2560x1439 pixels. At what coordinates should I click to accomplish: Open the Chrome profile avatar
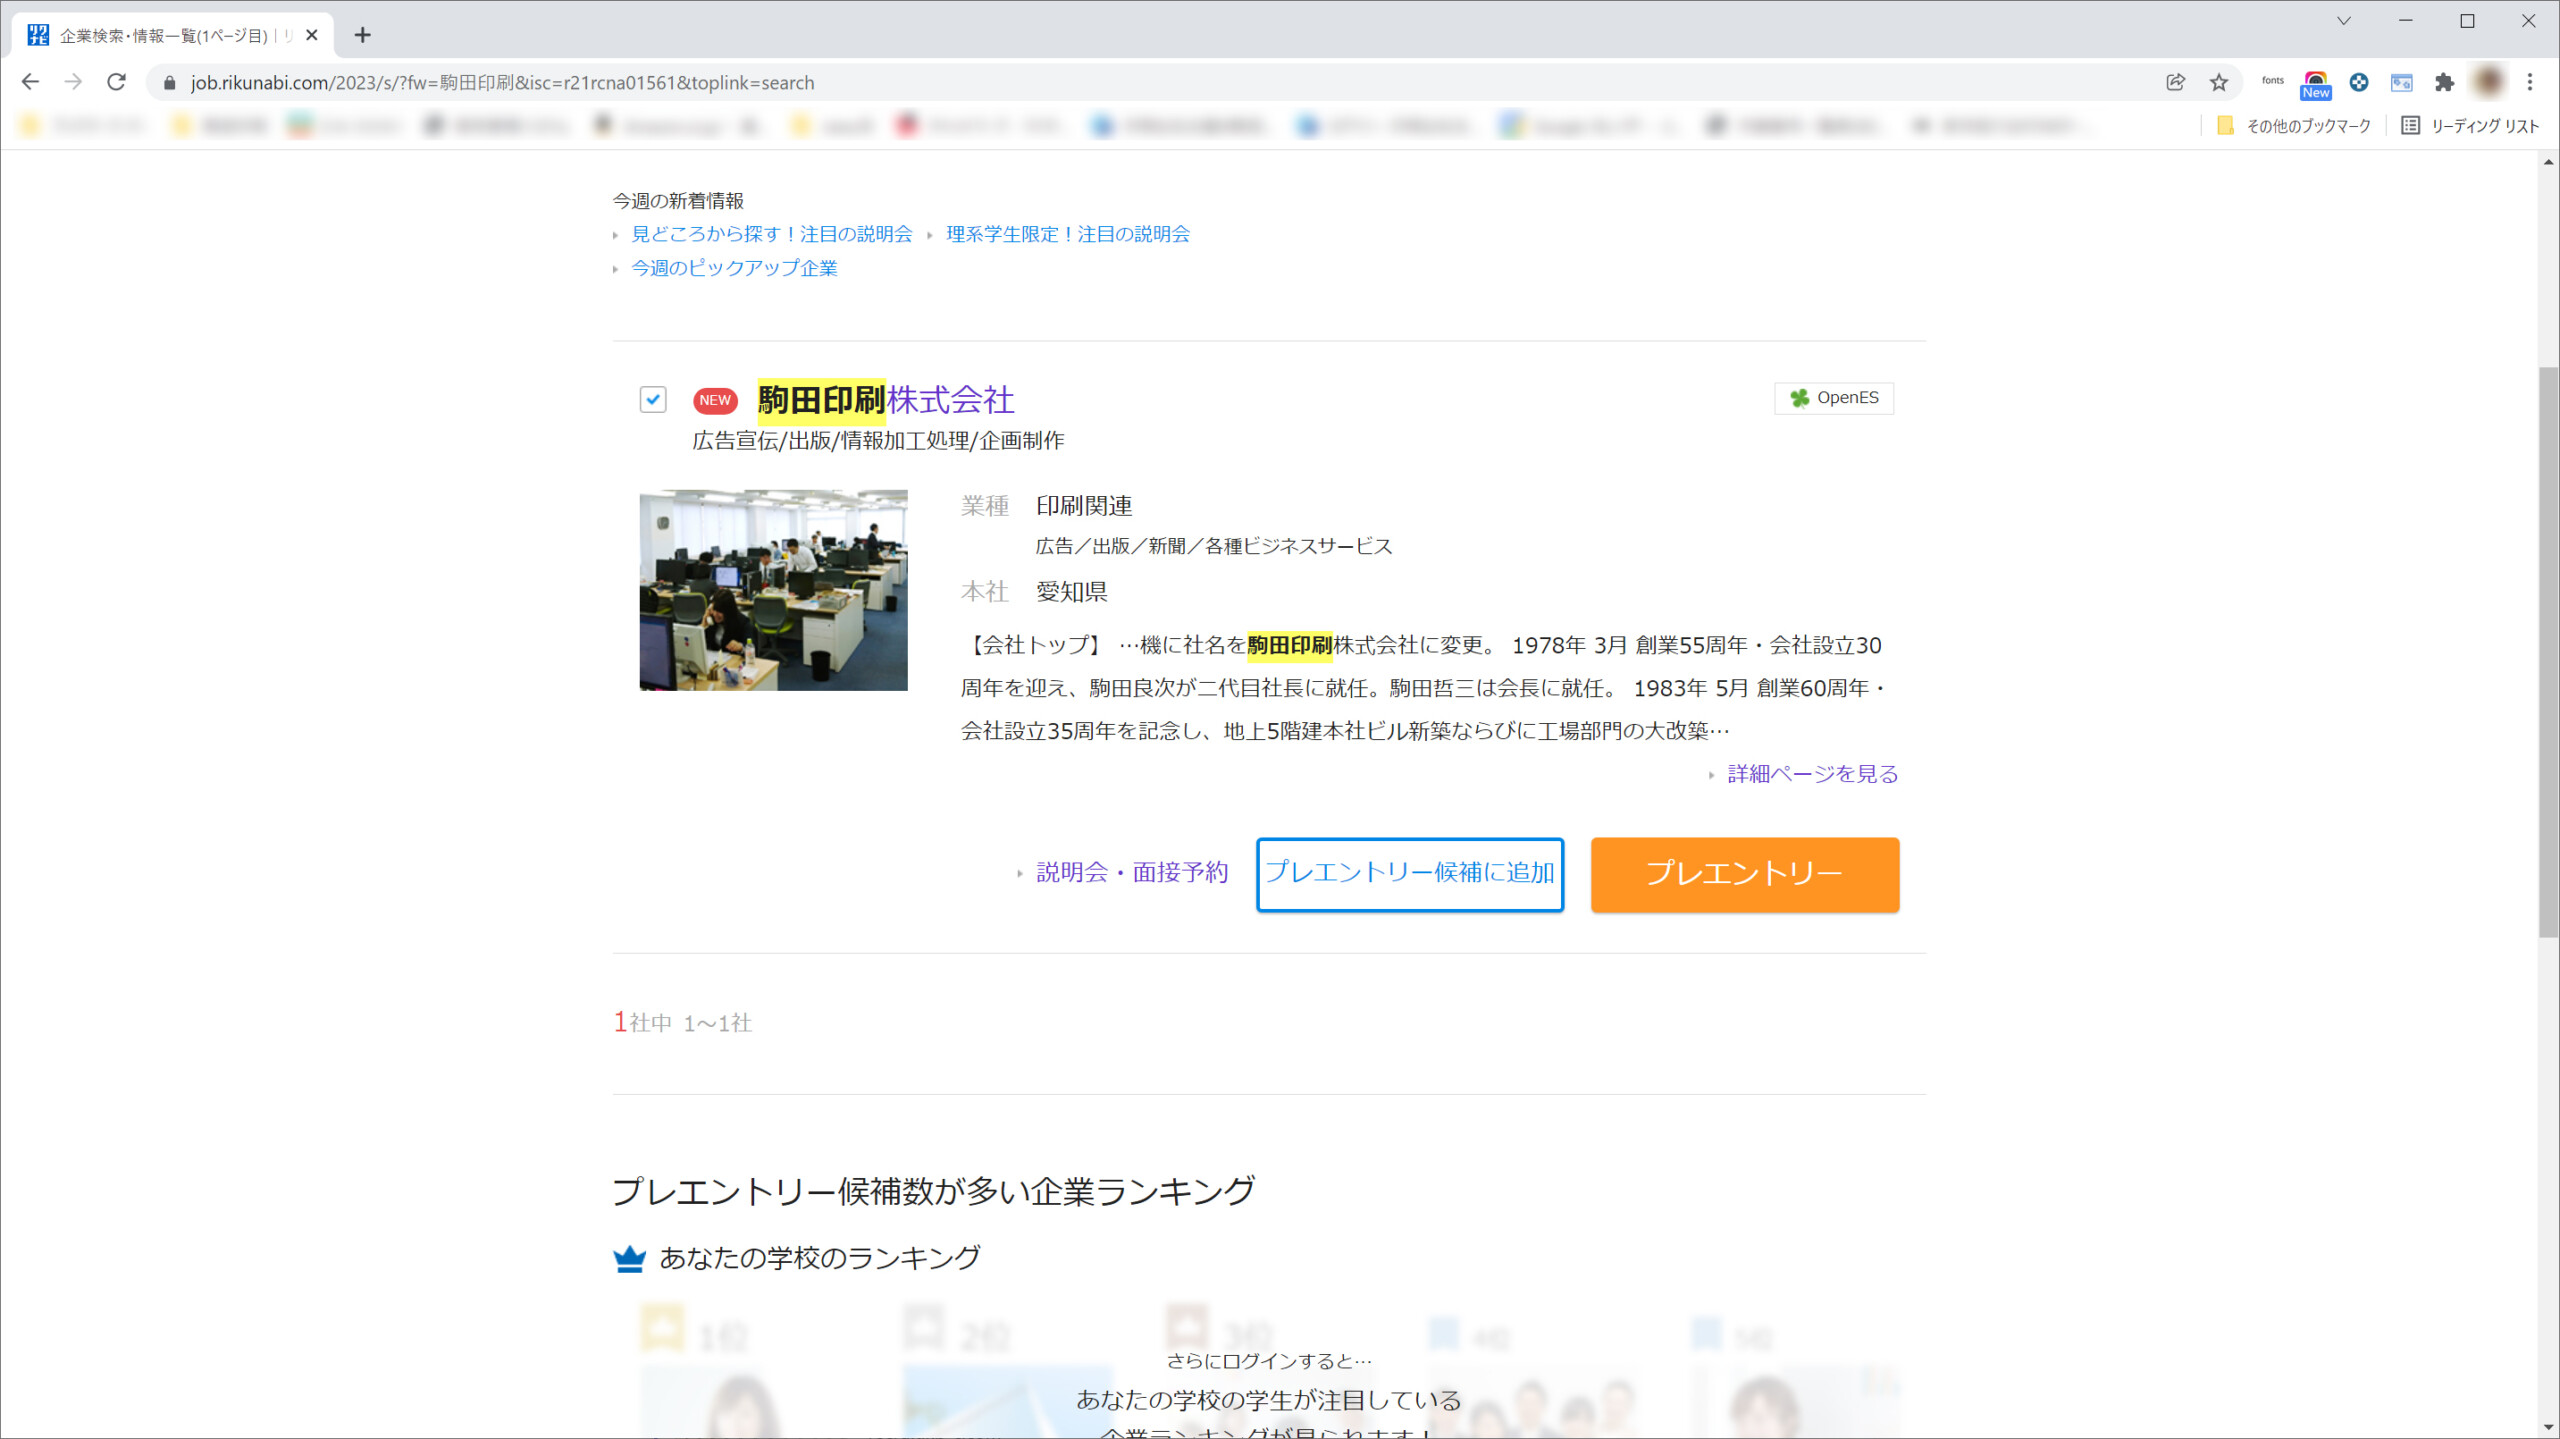click(x=2489, y=82)
